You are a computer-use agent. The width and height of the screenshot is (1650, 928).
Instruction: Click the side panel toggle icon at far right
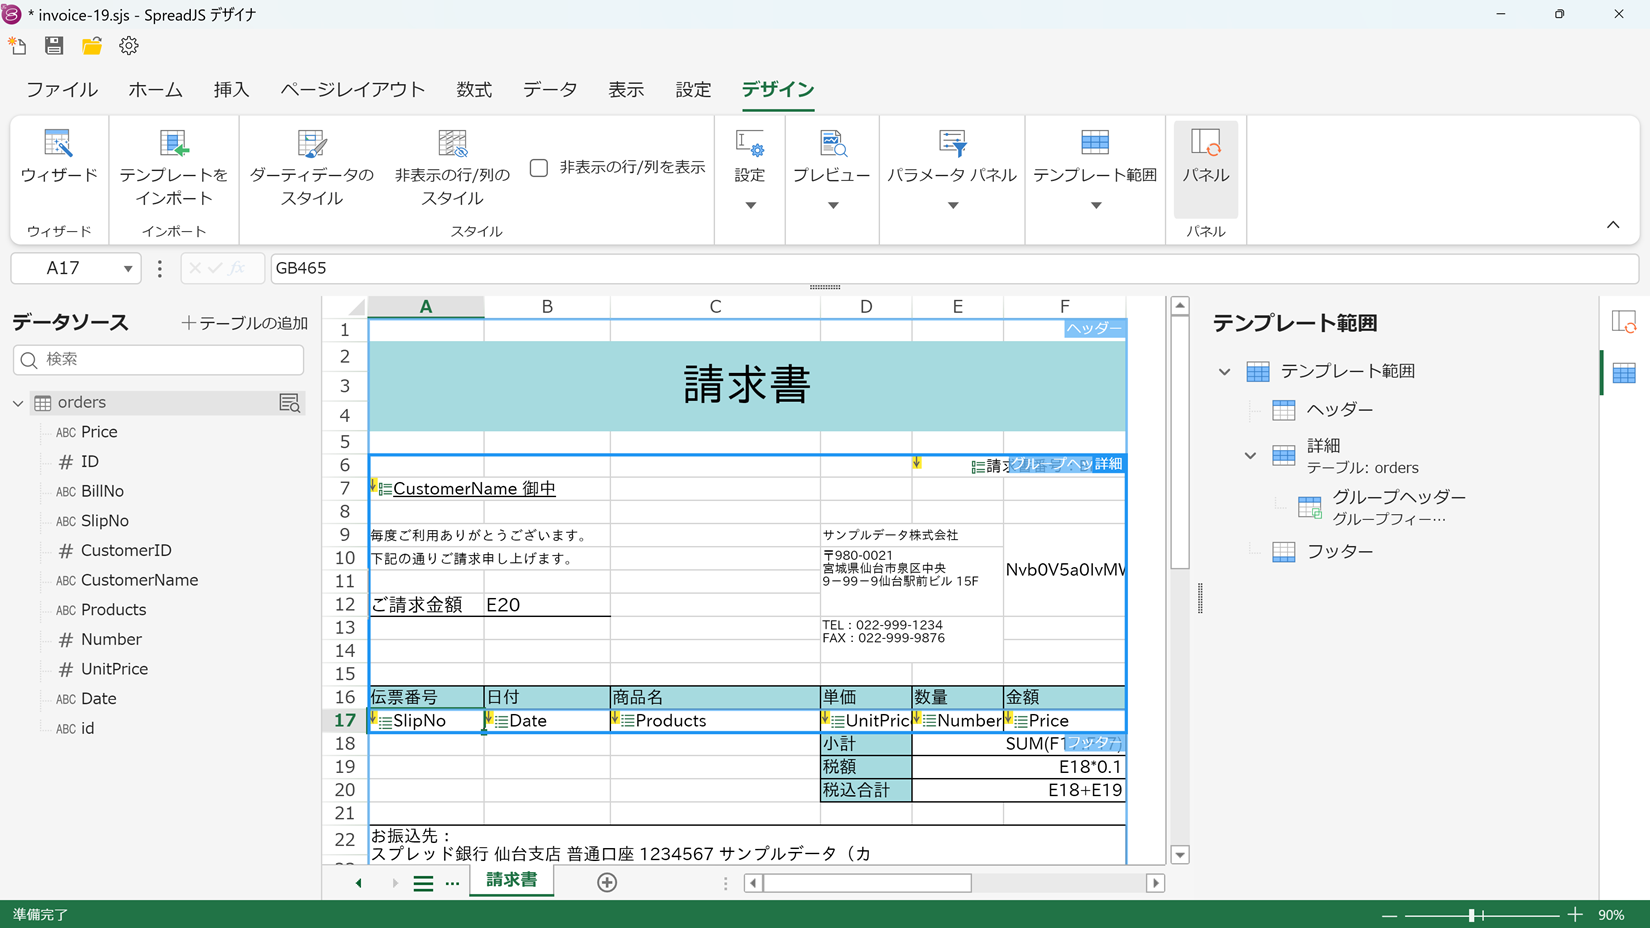(1624, 322)
